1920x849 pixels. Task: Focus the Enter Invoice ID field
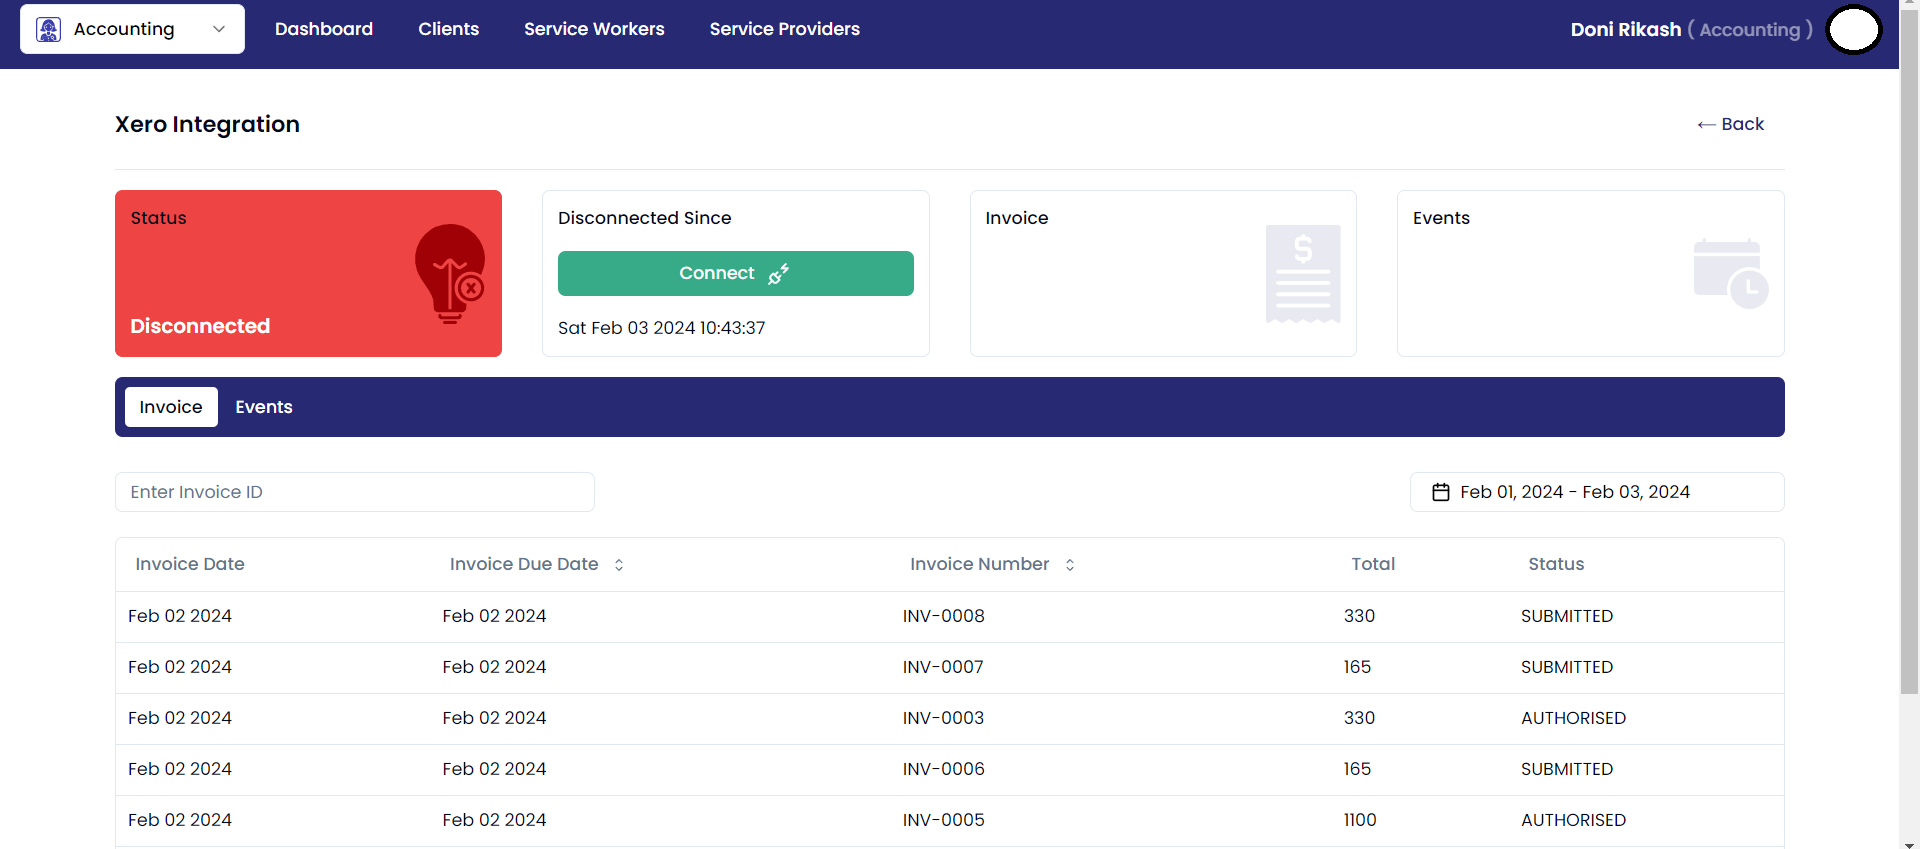[354, 492]
